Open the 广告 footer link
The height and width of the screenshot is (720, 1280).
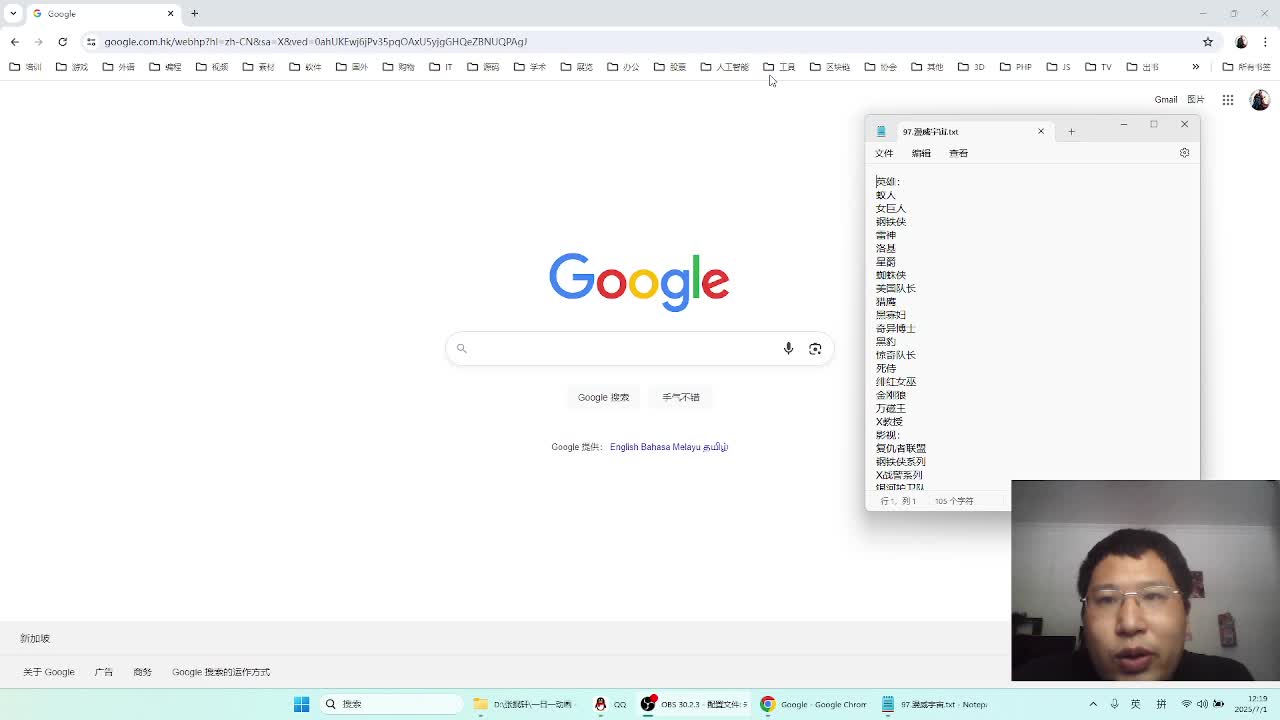pos(104,672)
